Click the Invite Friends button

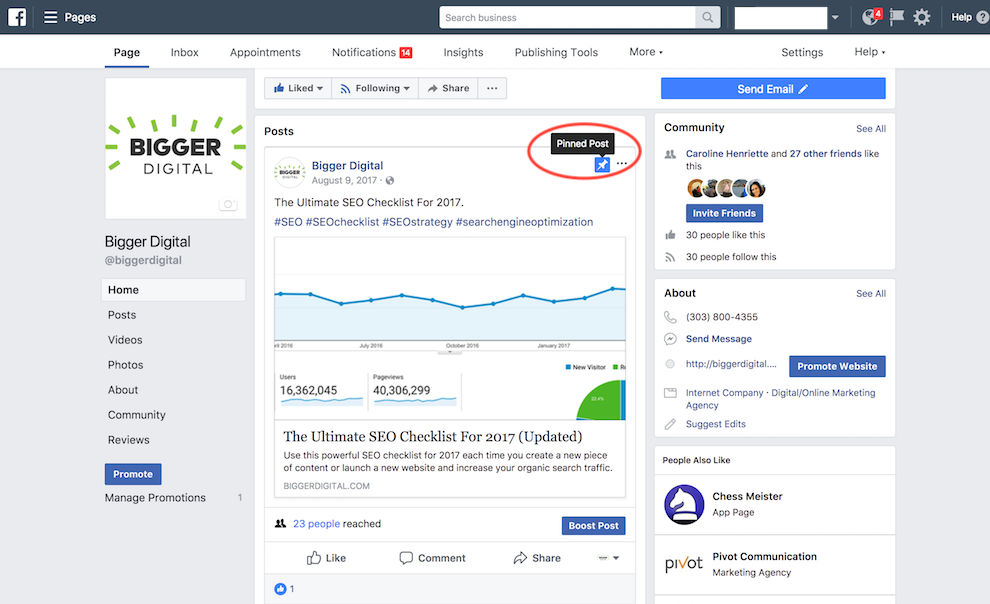click(x=724, y=213)
